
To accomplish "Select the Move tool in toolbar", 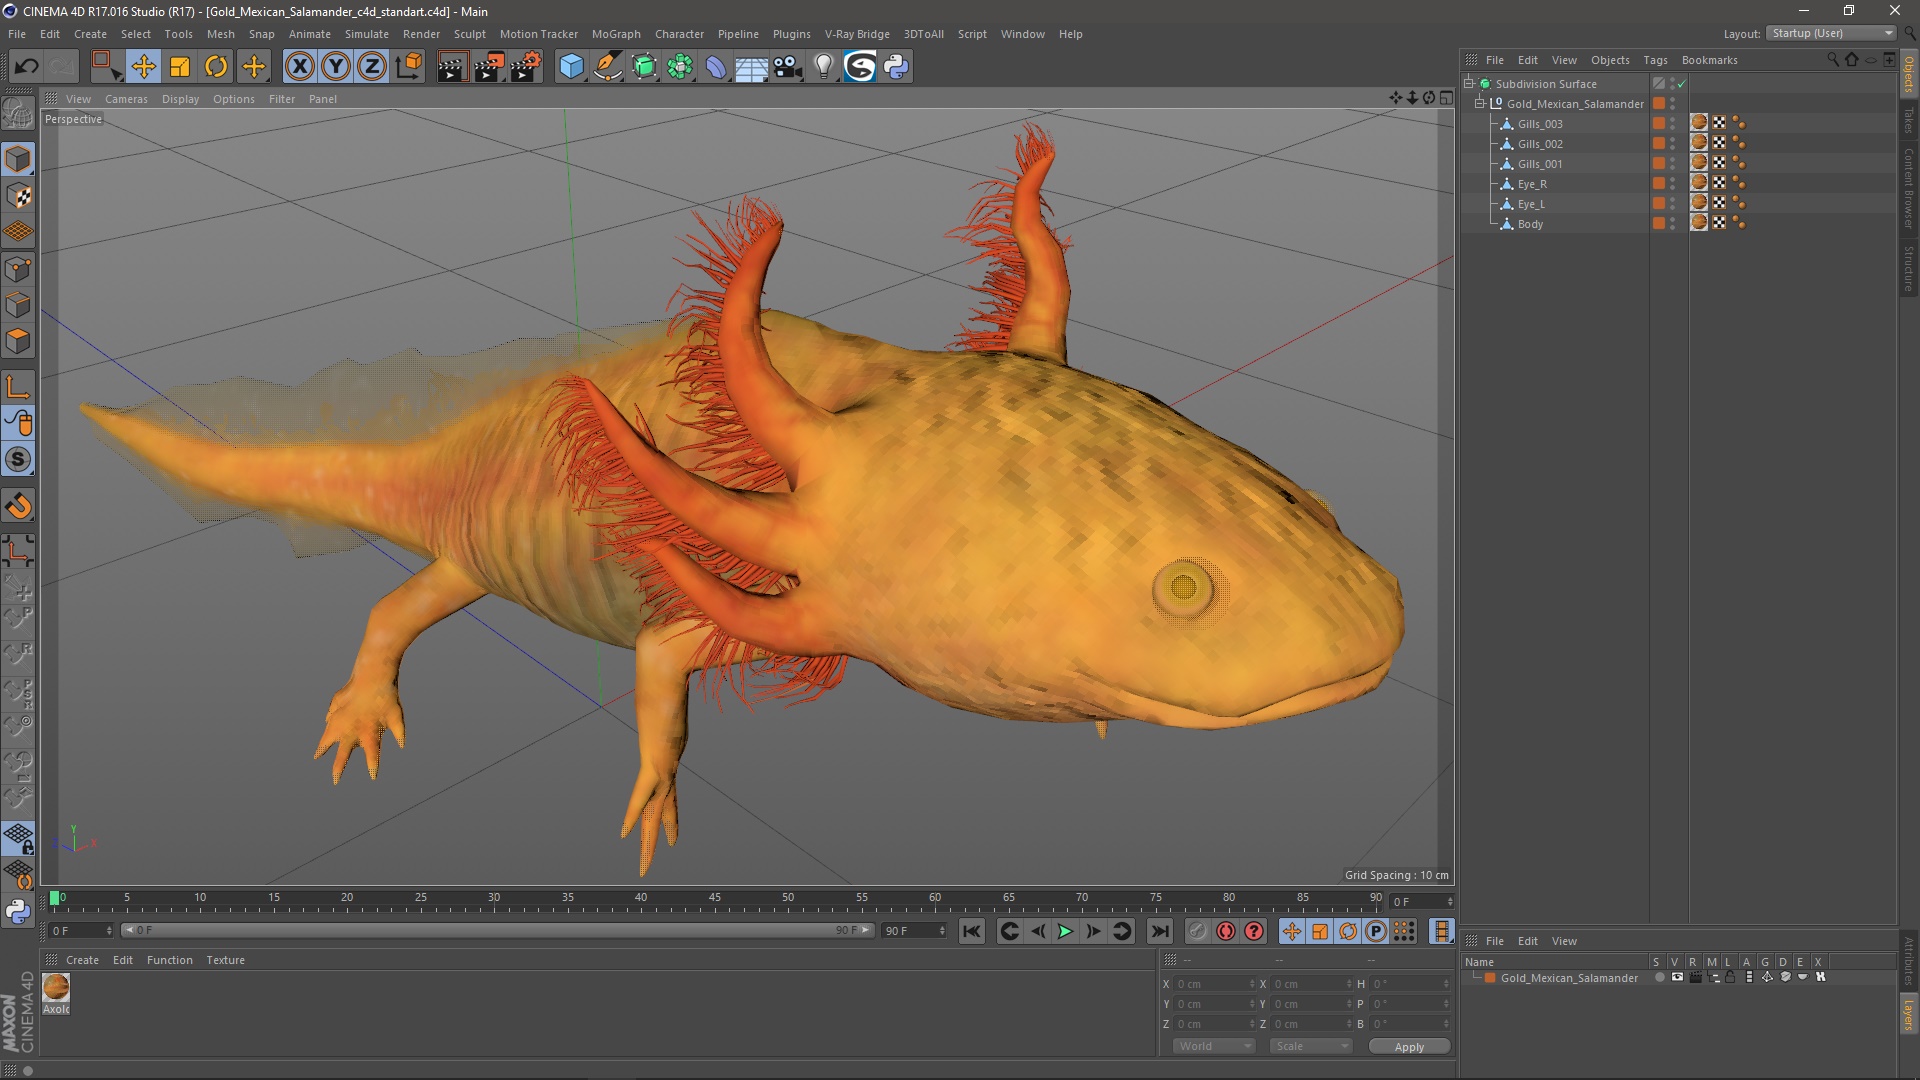I will (143, 67).
